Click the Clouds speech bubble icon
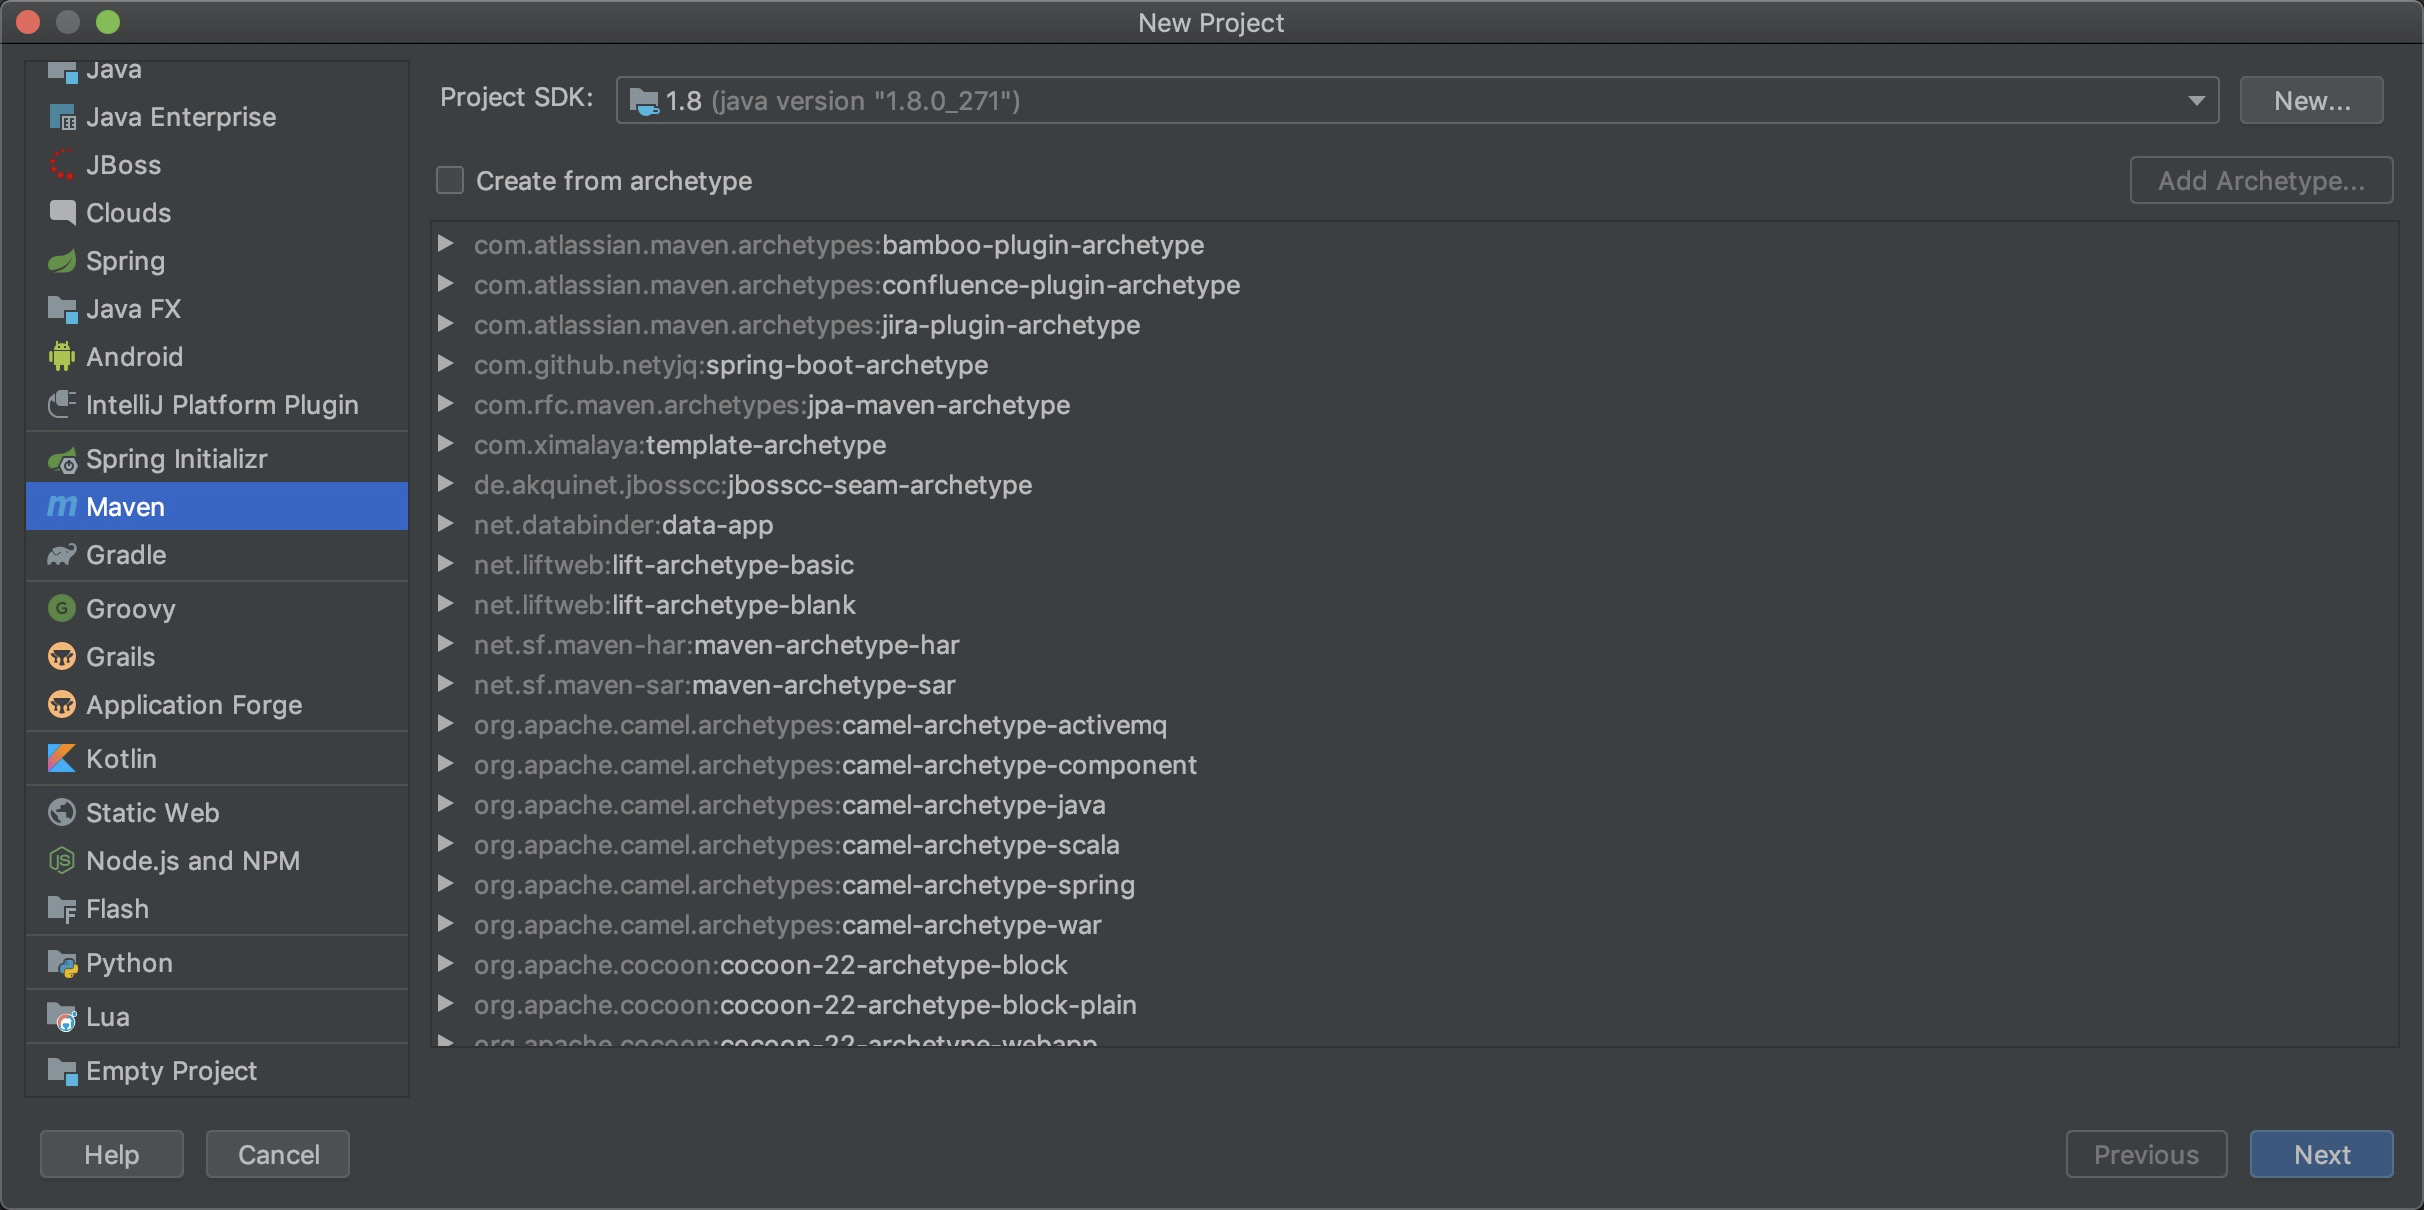Image resolution: width=2424 pixels, height=1210 pixels. [62, 213]
